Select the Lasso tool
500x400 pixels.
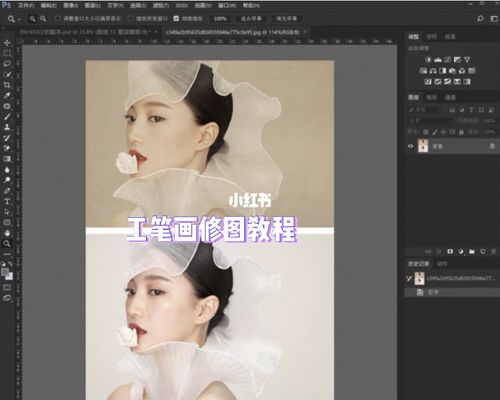click(x=7, y=64)
